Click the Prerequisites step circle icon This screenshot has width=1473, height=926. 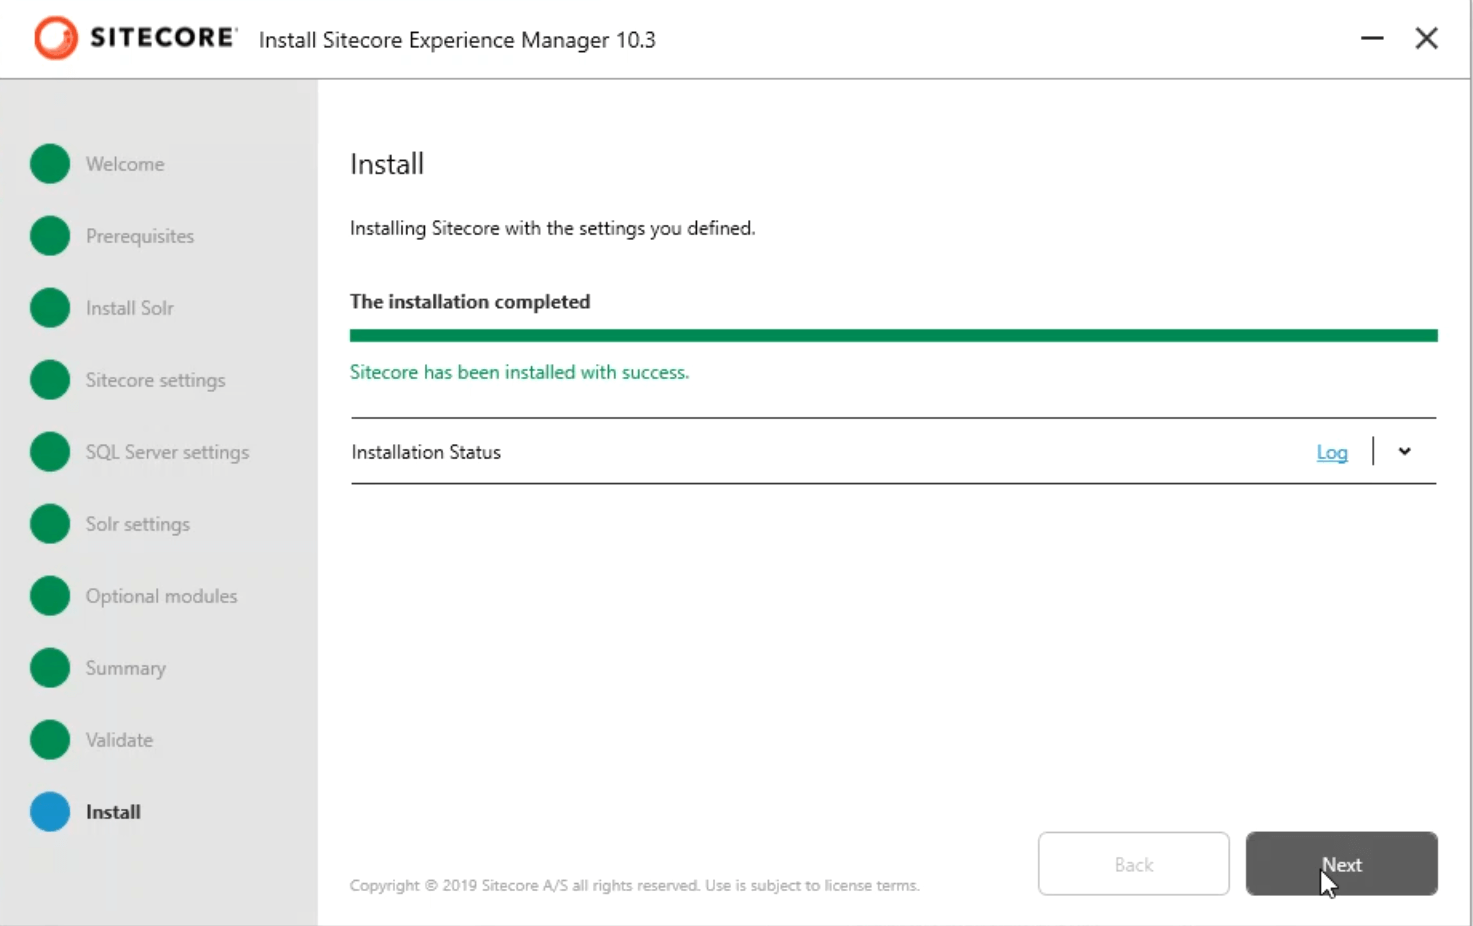pyautogui.click(x=50, y=236)
